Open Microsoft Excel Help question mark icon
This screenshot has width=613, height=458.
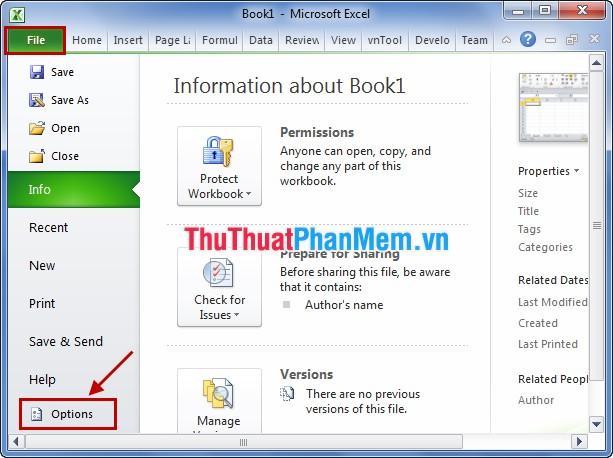pyautogui.click(x=528, y=39)
